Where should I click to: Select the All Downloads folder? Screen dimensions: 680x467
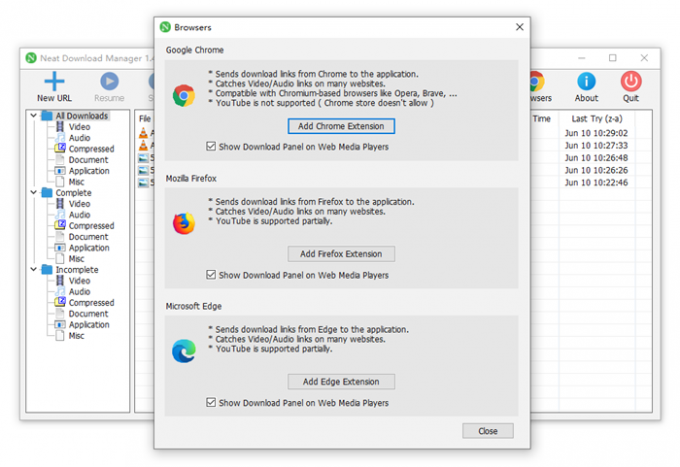[82, 116]
